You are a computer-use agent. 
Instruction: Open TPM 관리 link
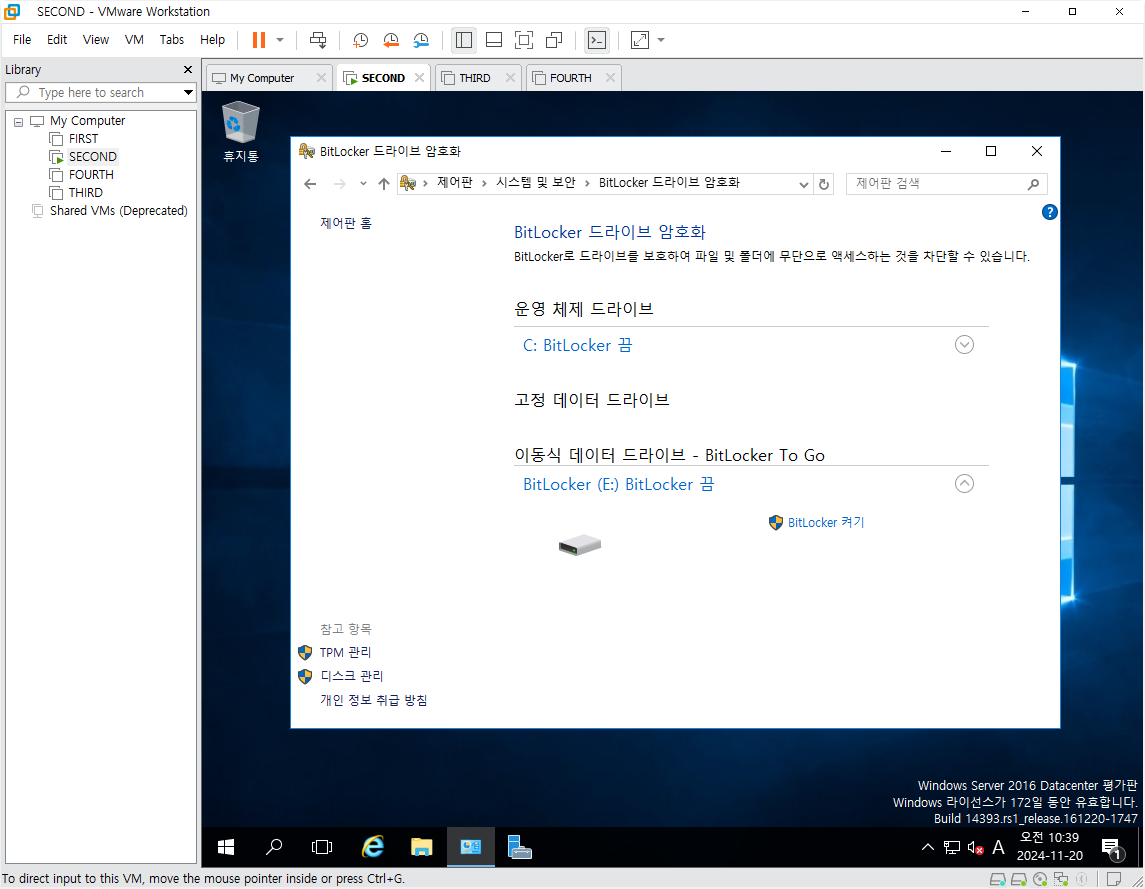(x=345, y=652)
